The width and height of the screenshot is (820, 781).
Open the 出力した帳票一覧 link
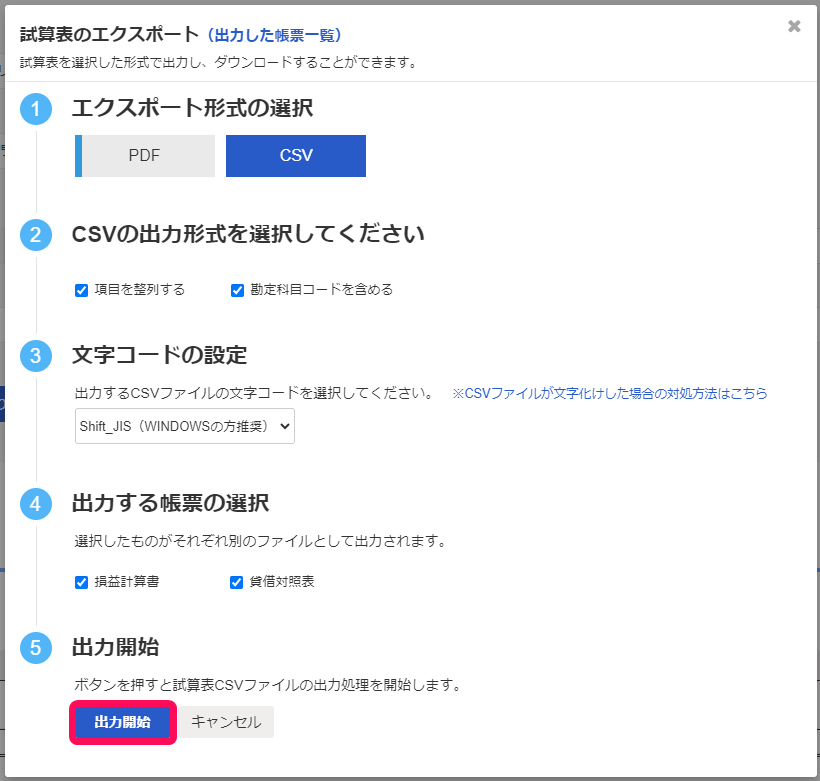tap(275, 35)
